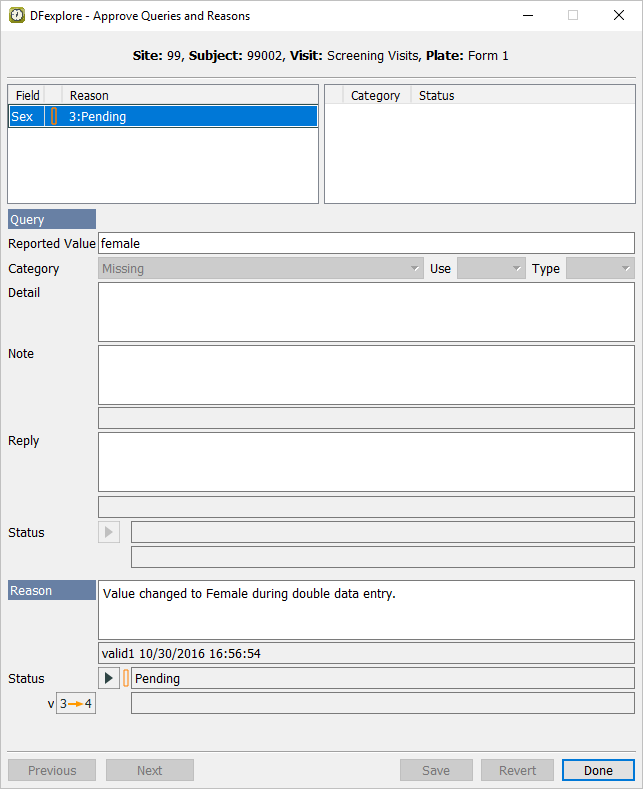
Task: Click the orange icon beside Pending status
Action: click(x=126, y=678)
